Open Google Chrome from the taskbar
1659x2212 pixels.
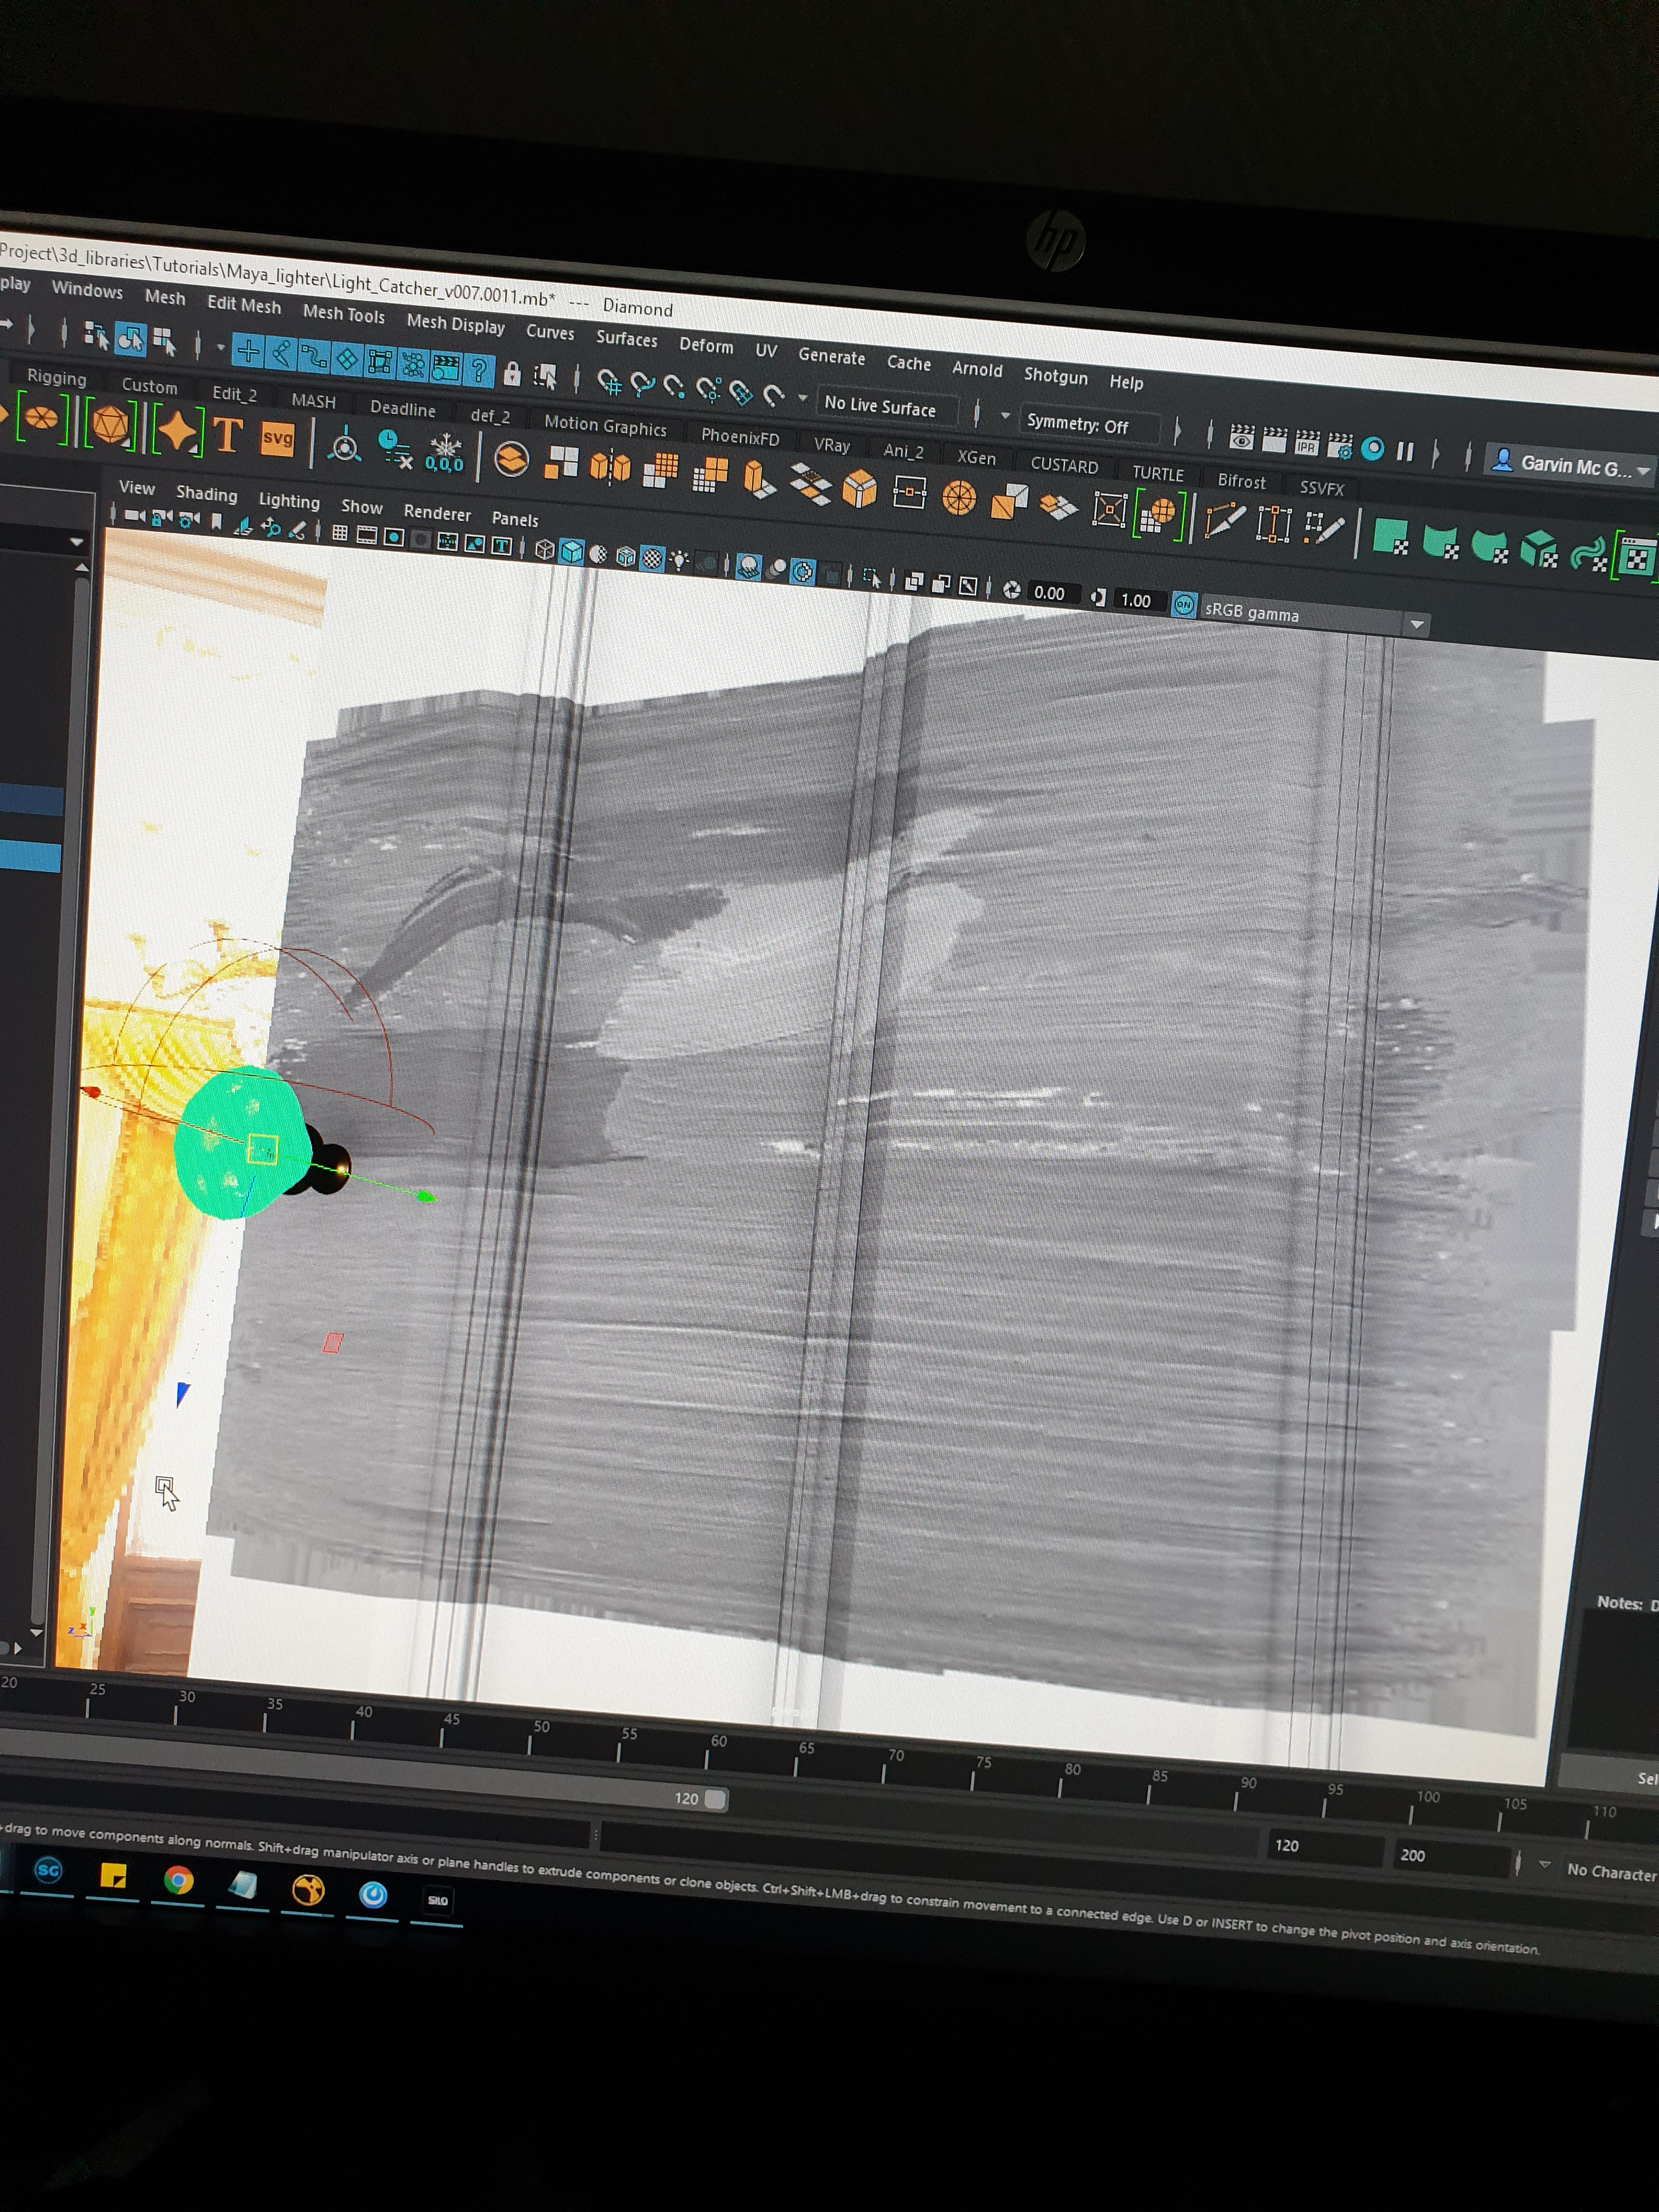pos(178,1881)
